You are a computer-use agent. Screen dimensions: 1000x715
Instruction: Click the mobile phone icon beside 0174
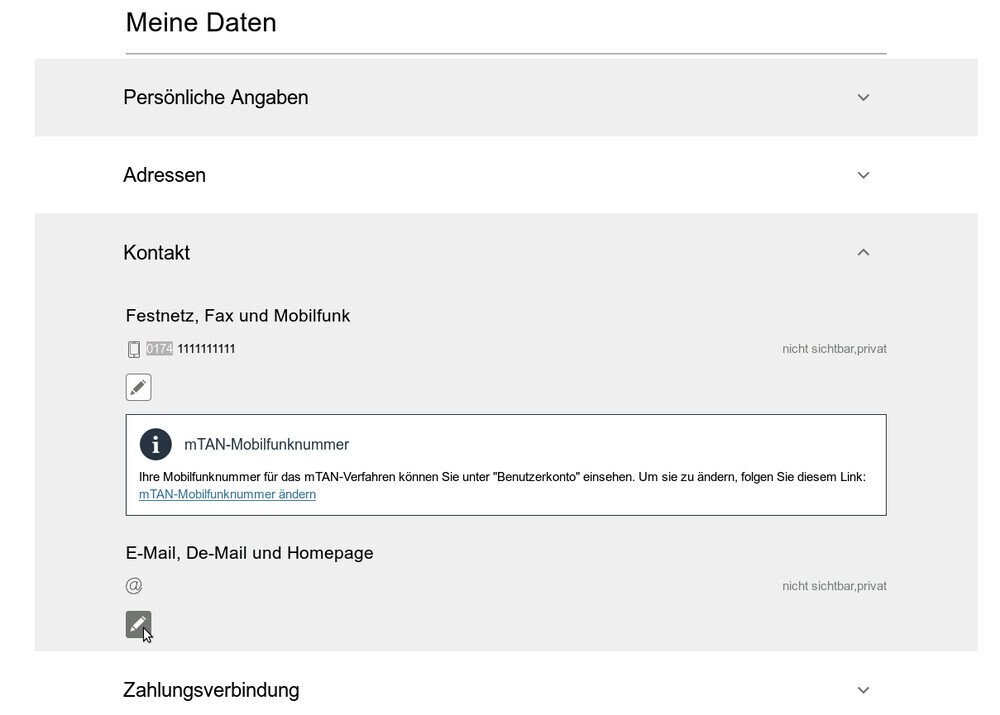pyautogui.click(x=133, y=349)
